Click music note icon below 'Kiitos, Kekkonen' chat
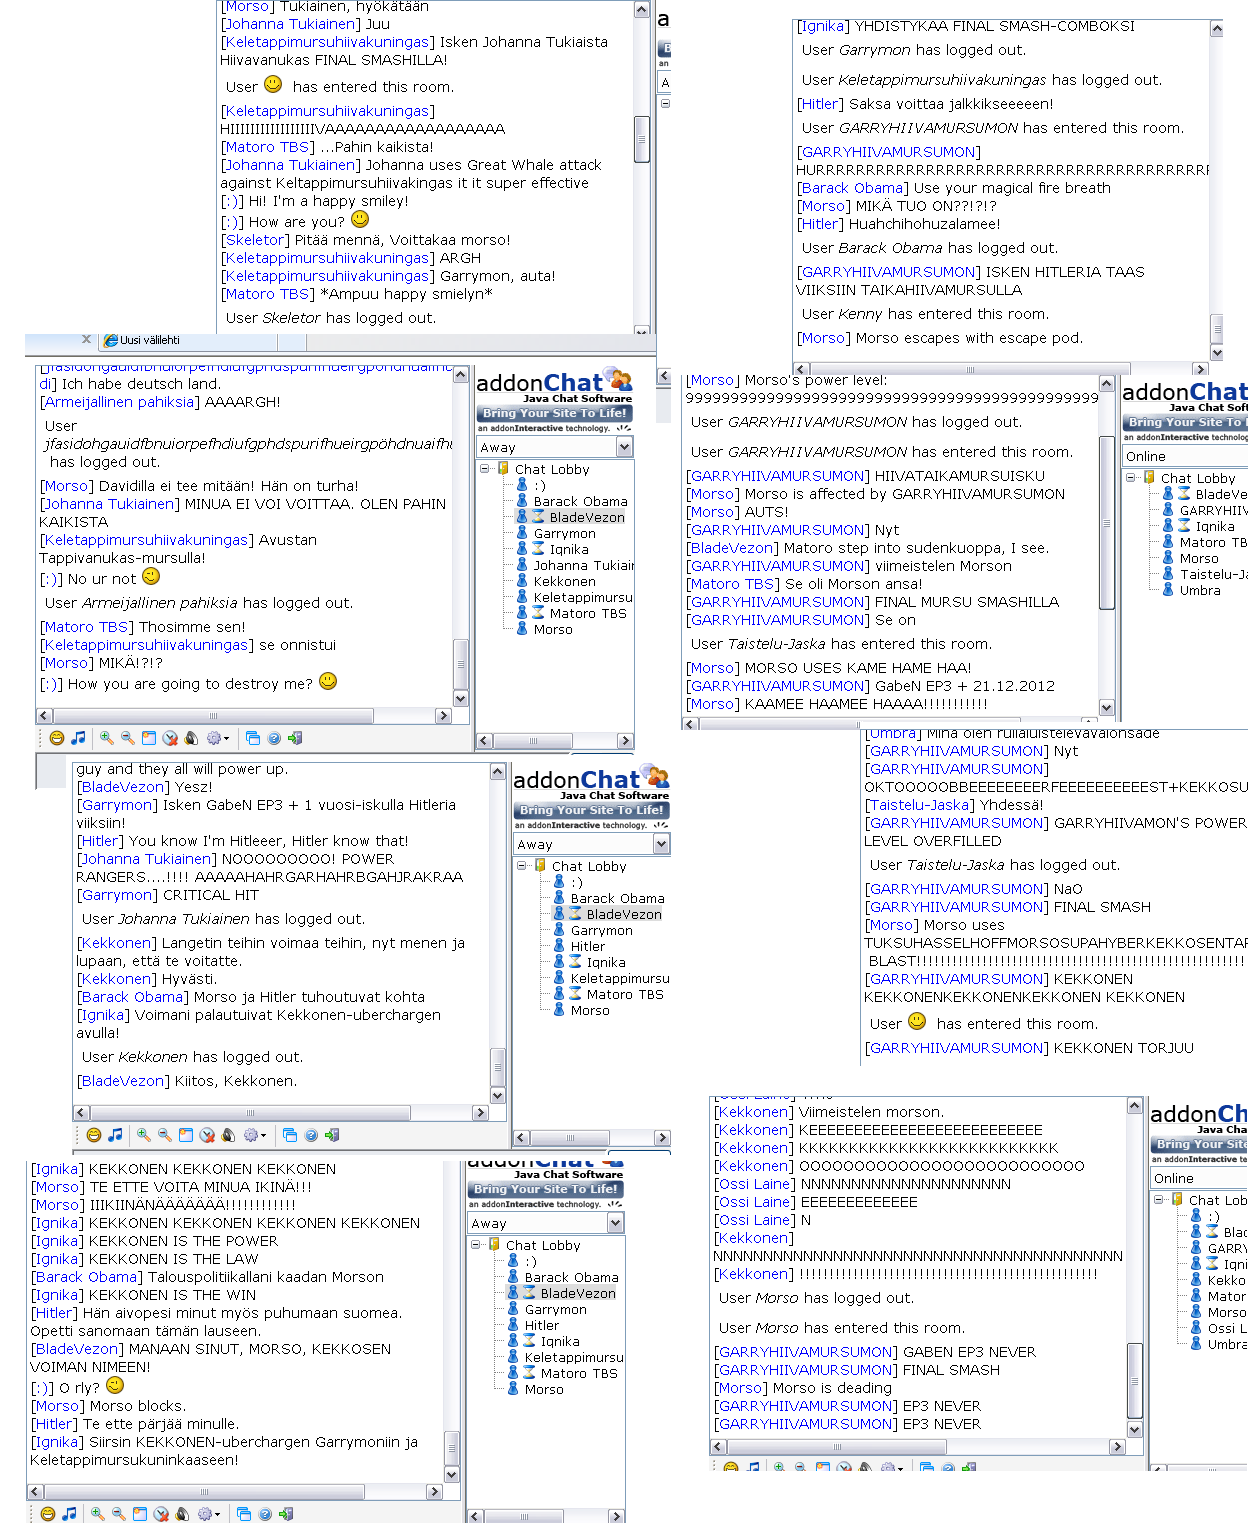Viewport: 1248px width, 1539px height. tap(115, 1135)
